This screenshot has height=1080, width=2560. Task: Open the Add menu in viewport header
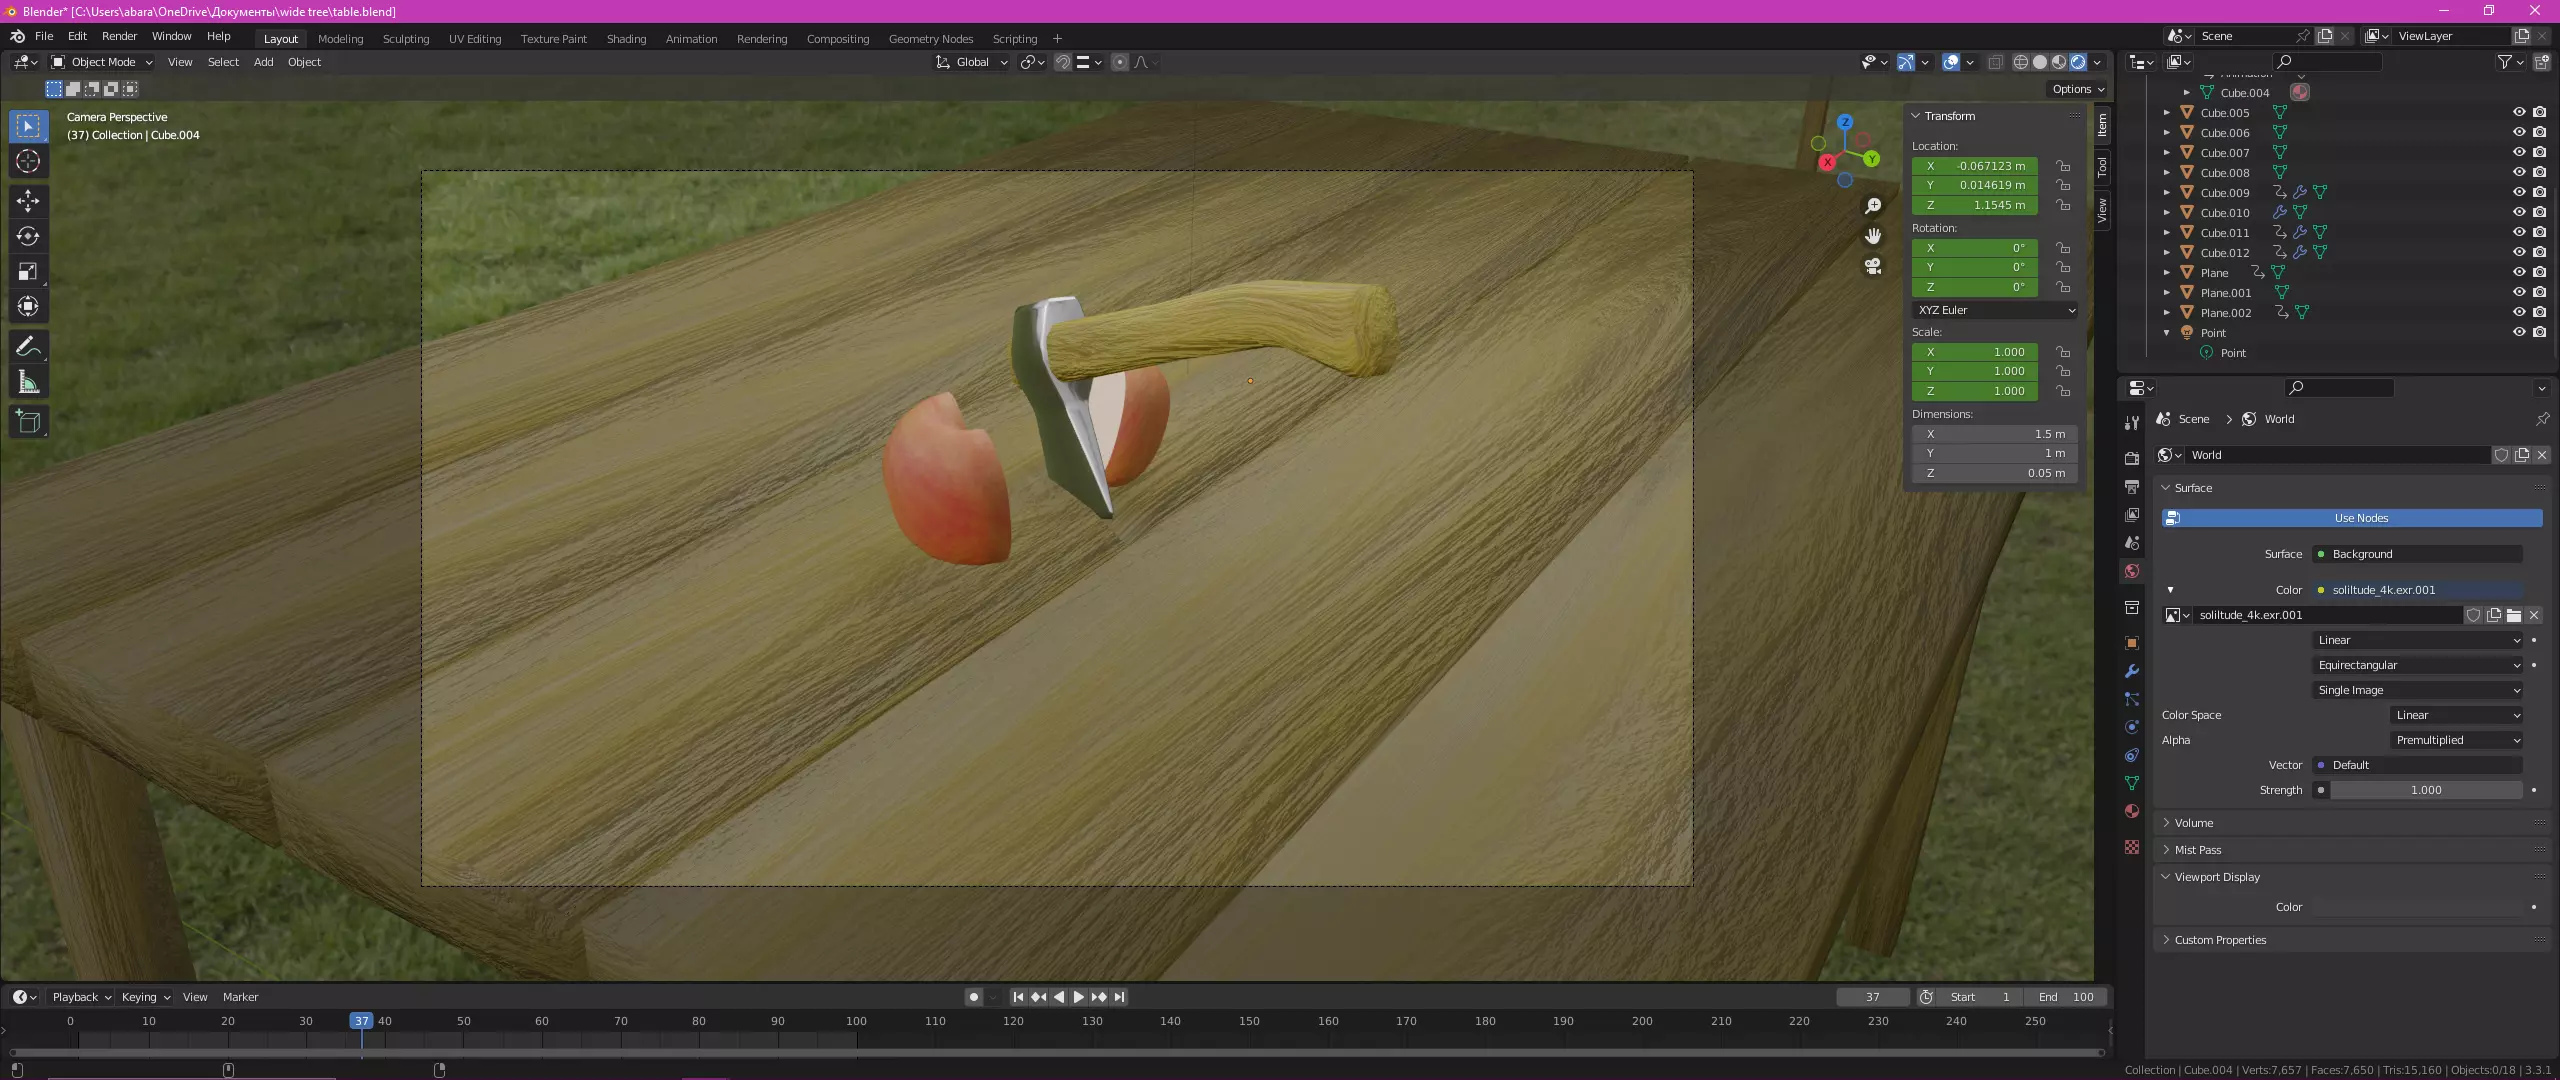(x=263, y=62)
